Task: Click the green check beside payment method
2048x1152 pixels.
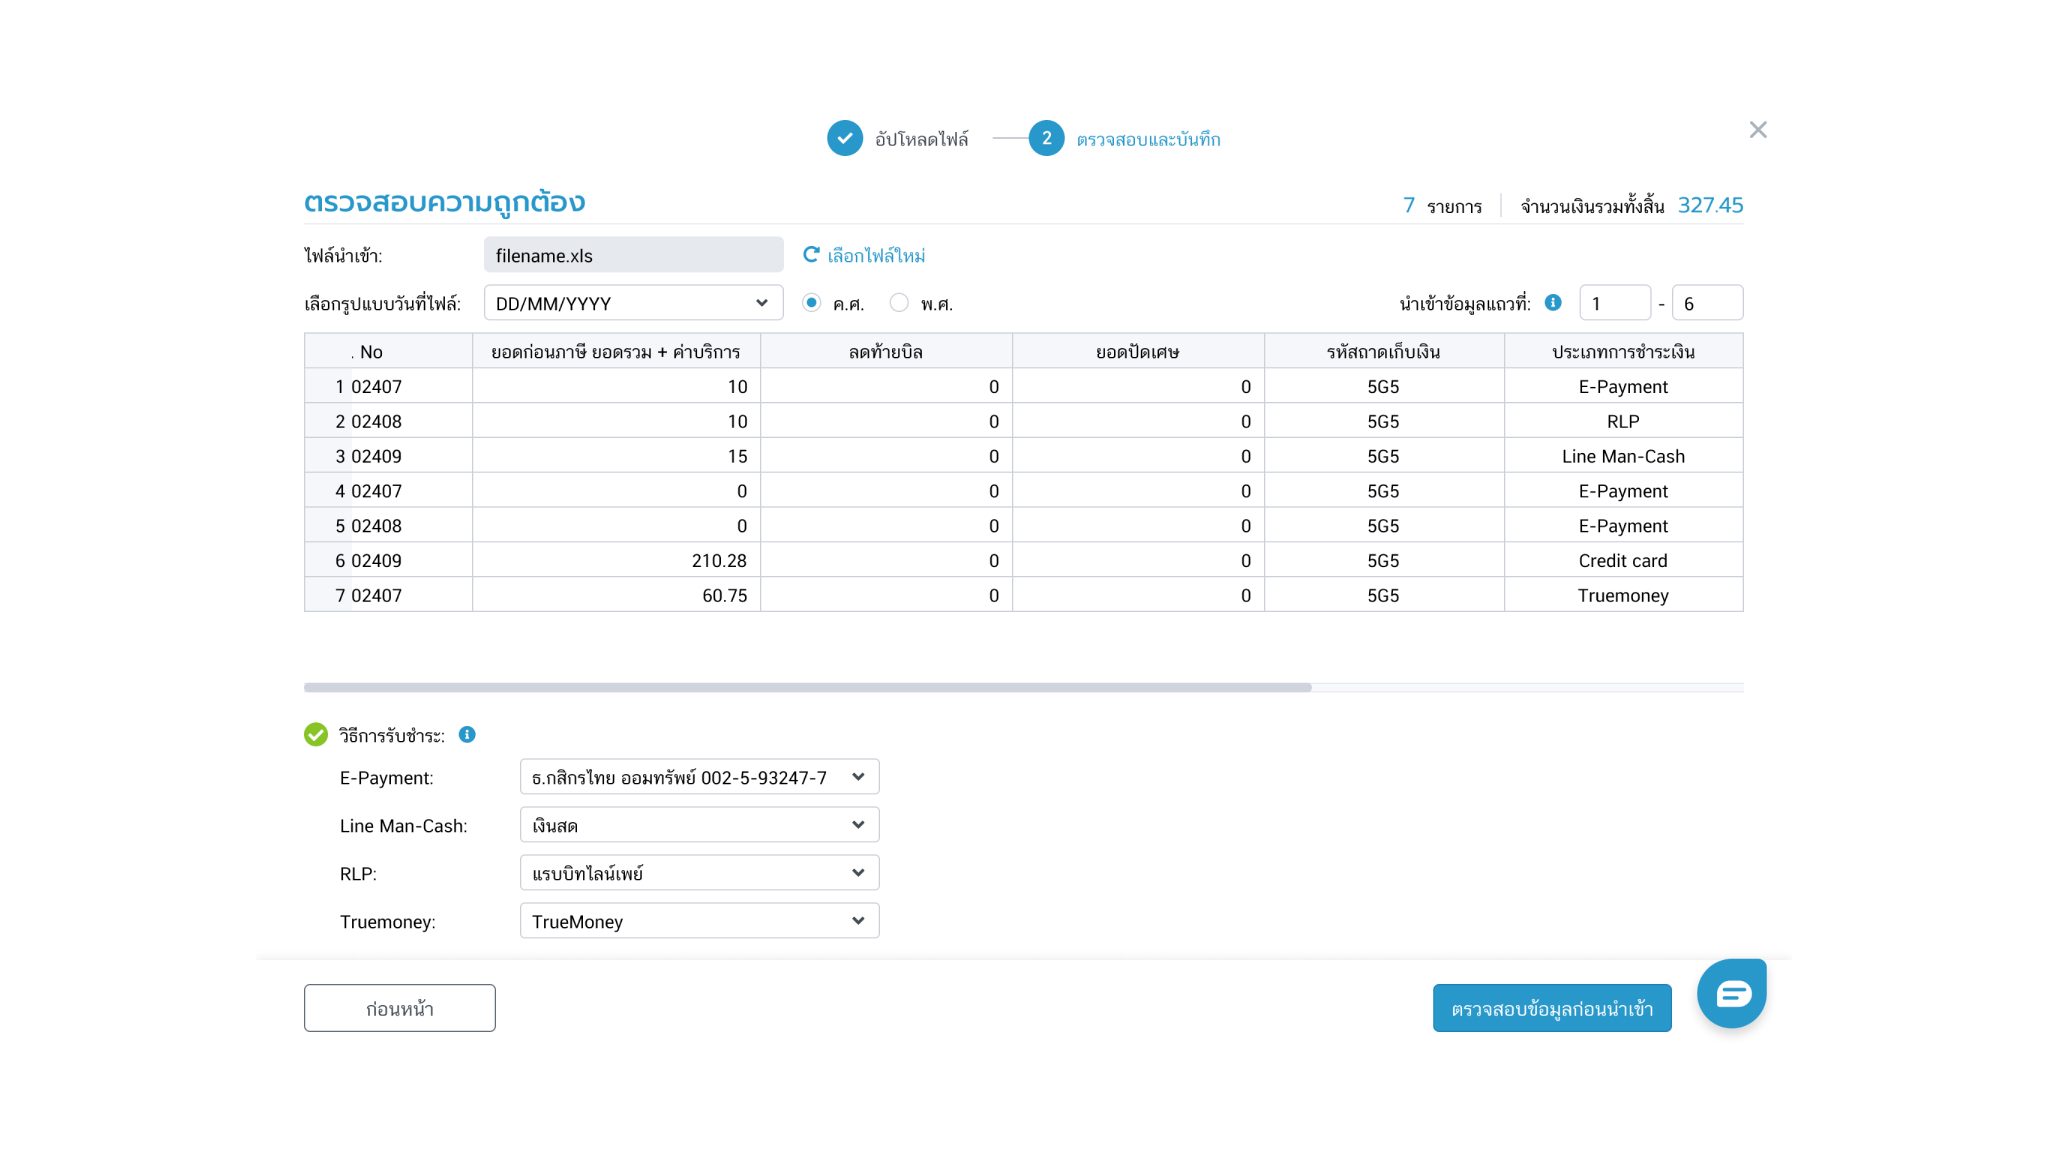Action: (x=316, y=735)
